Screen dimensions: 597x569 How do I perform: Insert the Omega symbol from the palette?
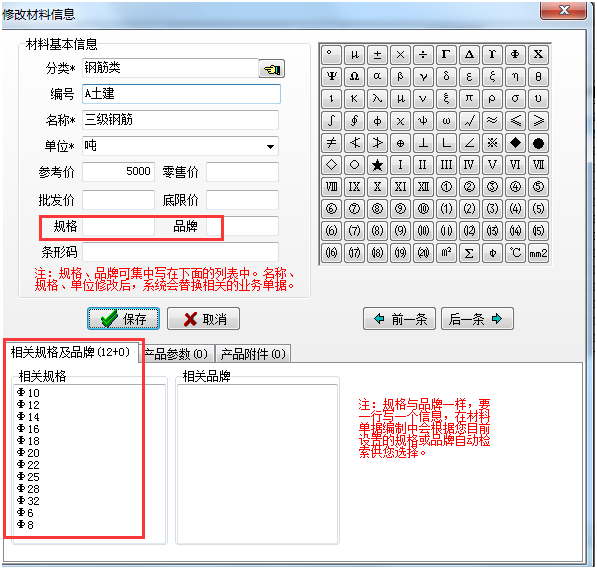point(354,77)
